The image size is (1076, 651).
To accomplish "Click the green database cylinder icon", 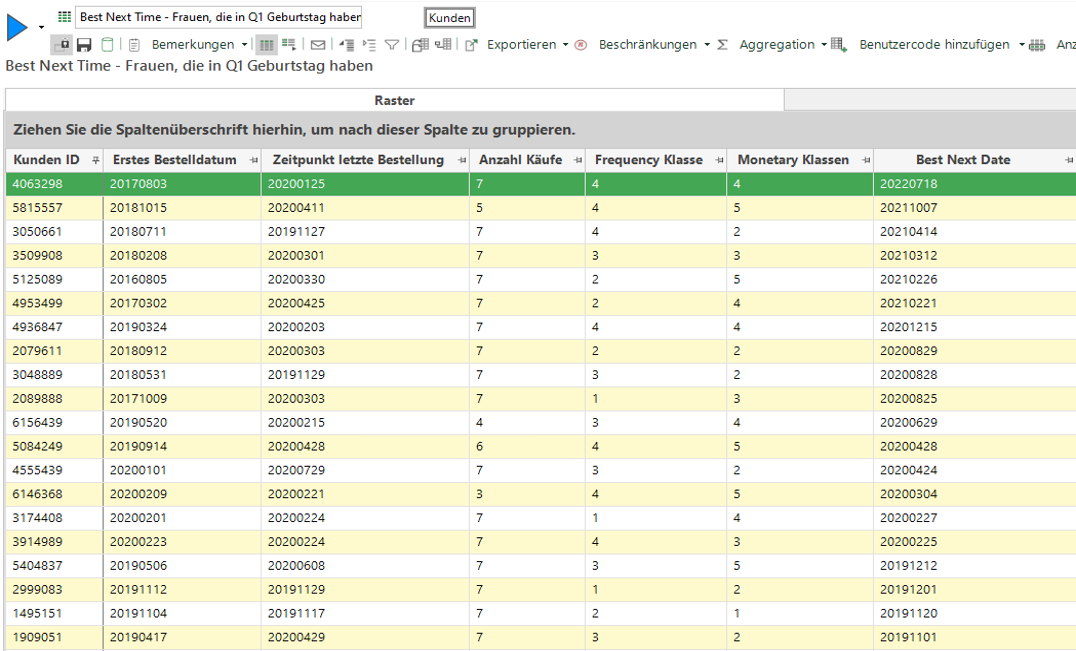I will point(107,45).
